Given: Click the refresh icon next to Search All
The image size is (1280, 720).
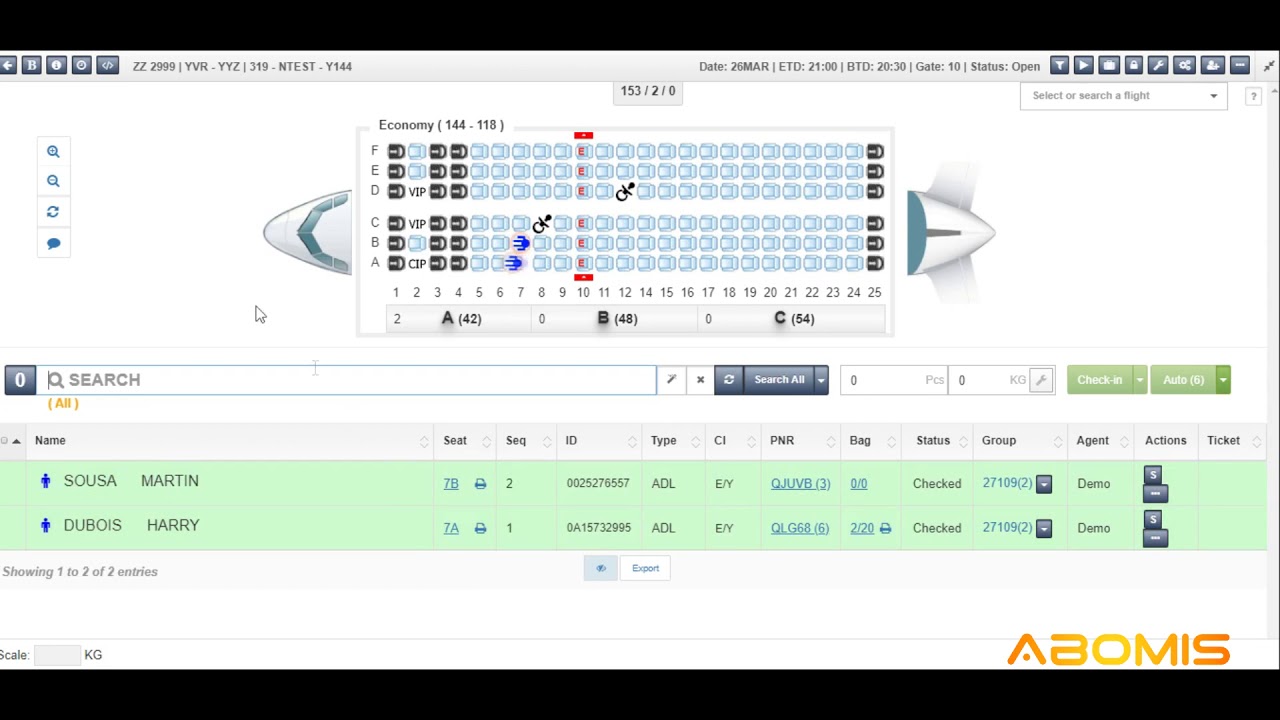Looking at the screenshot, I should [729, 380].
